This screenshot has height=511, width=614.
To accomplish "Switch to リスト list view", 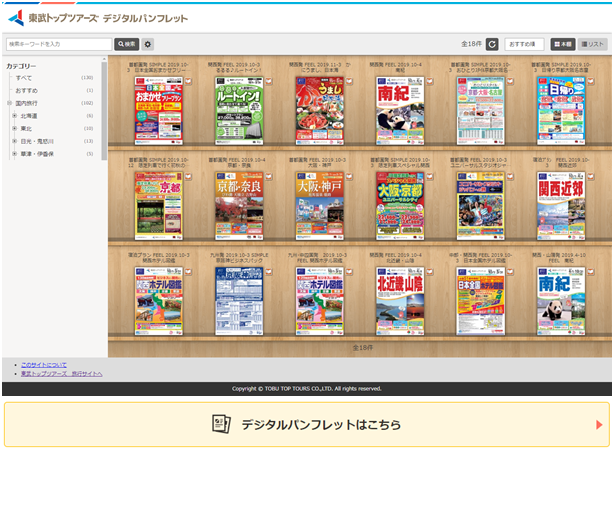I will point(592,44).
